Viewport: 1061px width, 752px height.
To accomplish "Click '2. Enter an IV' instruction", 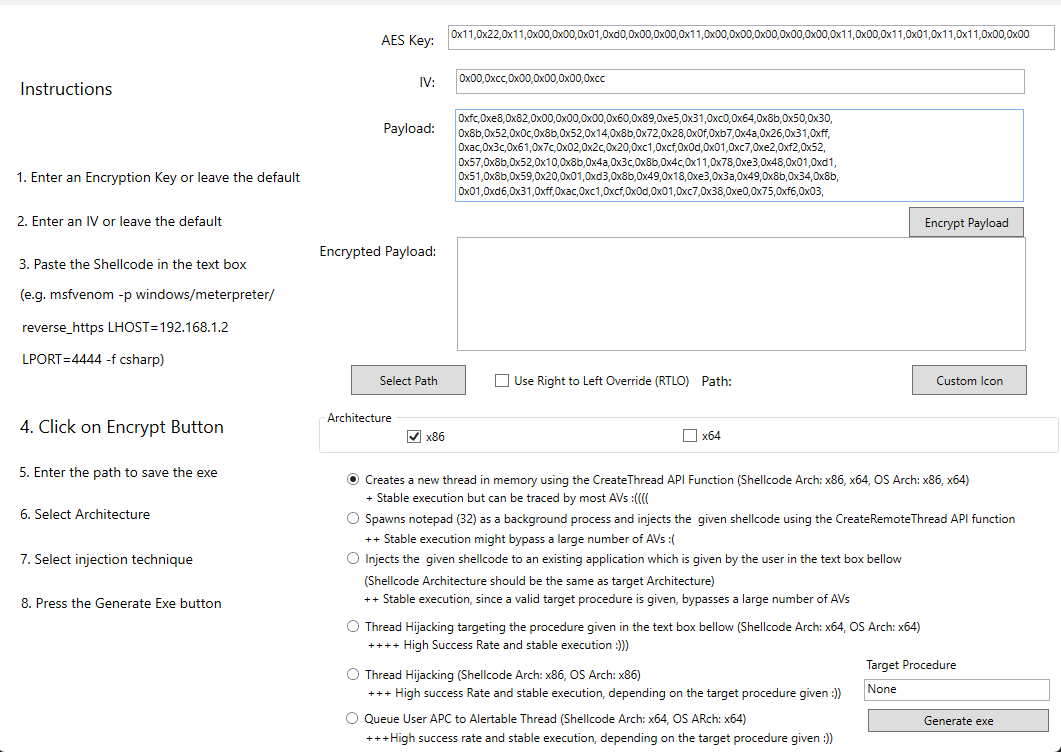I will (120, 221).
